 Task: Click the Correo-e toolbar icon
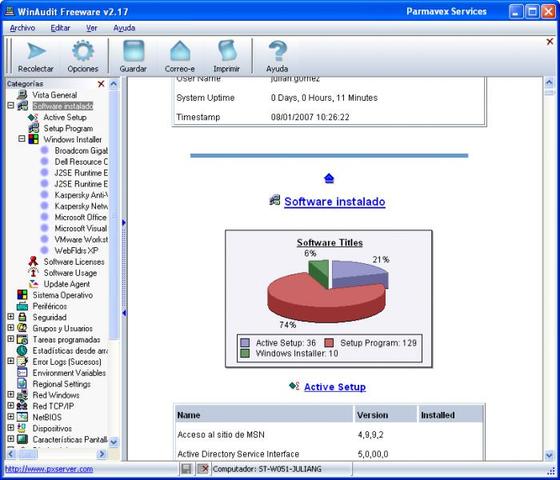coord(180,51)
